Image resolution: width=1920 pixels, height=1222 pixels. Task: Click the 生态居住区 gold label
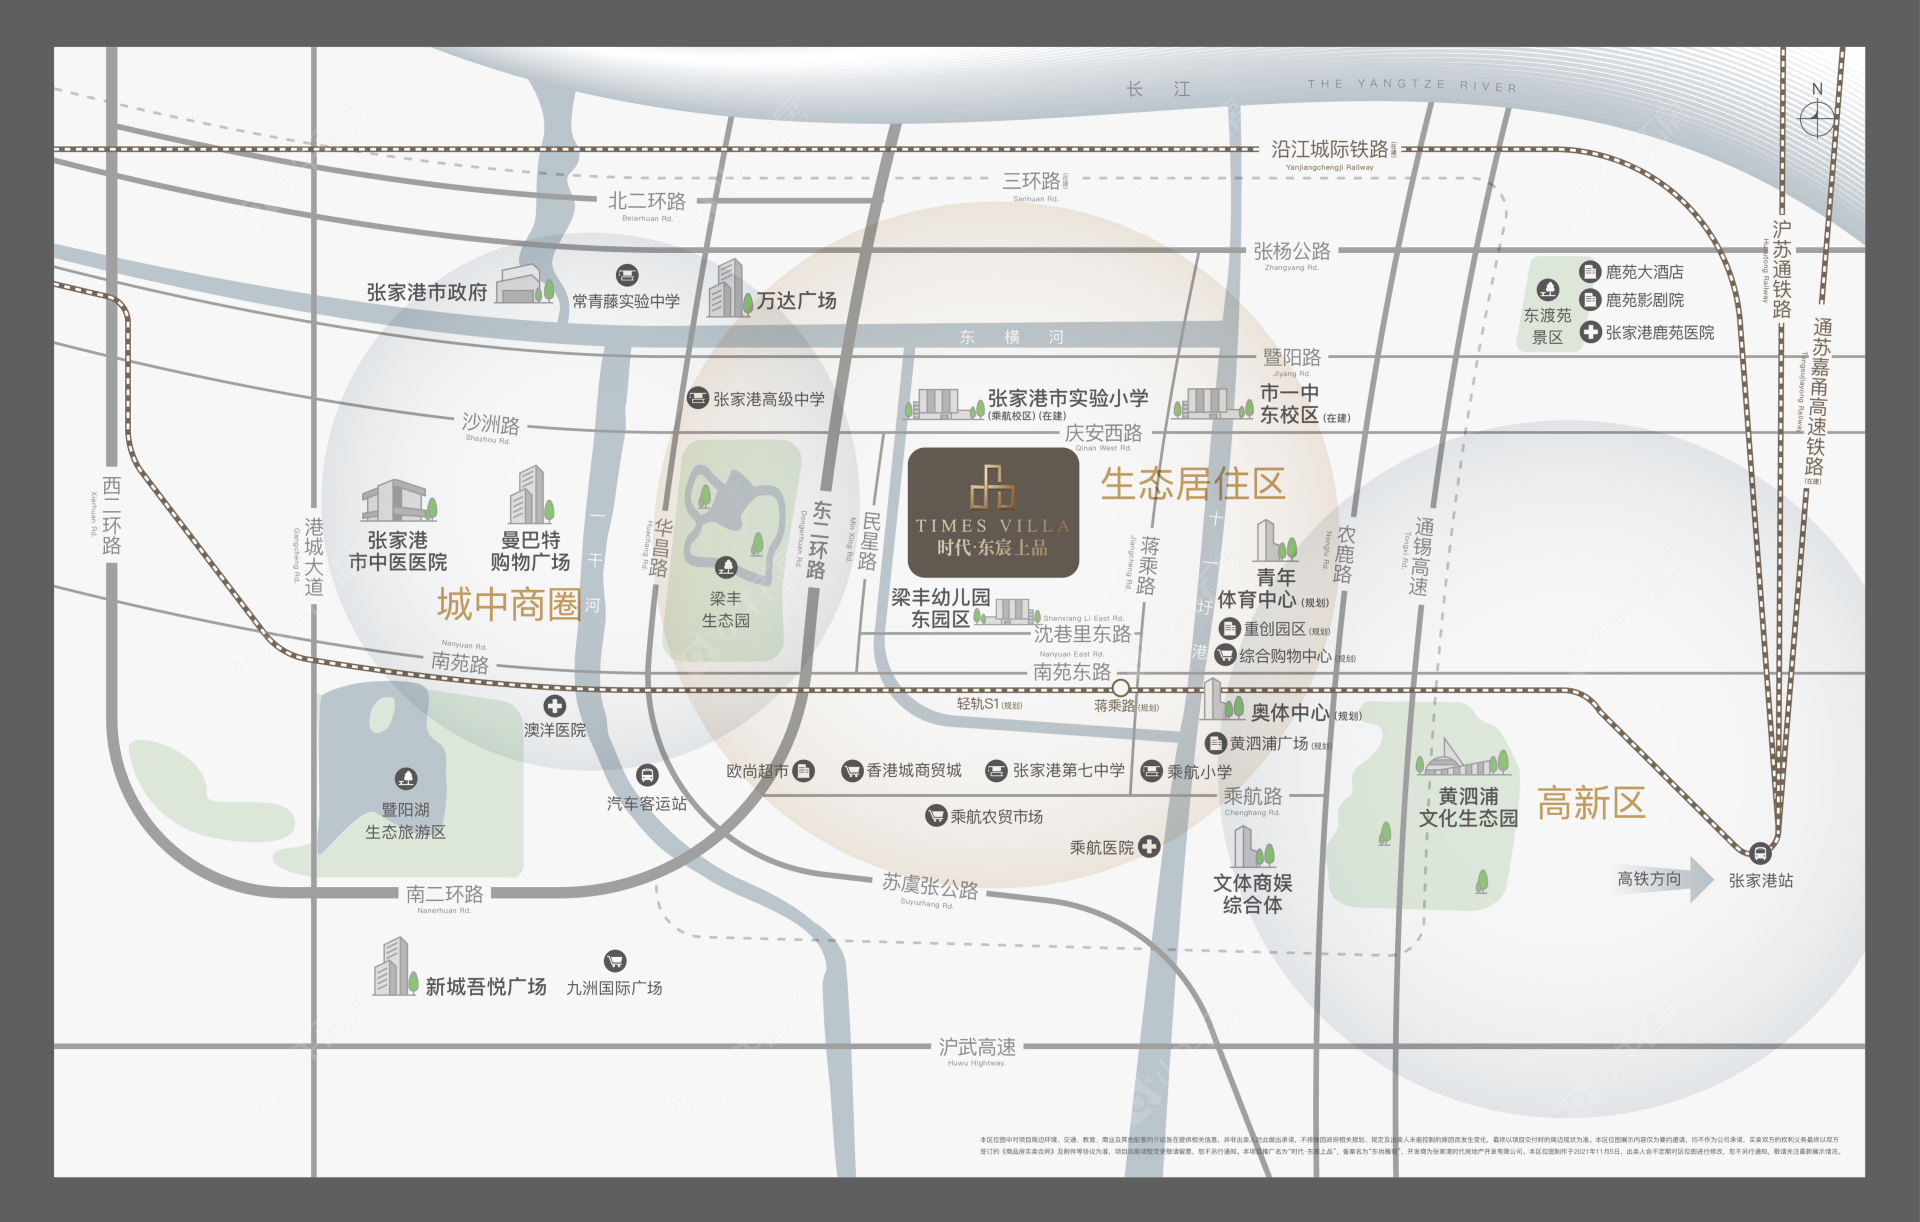(x=1192, y=484)
